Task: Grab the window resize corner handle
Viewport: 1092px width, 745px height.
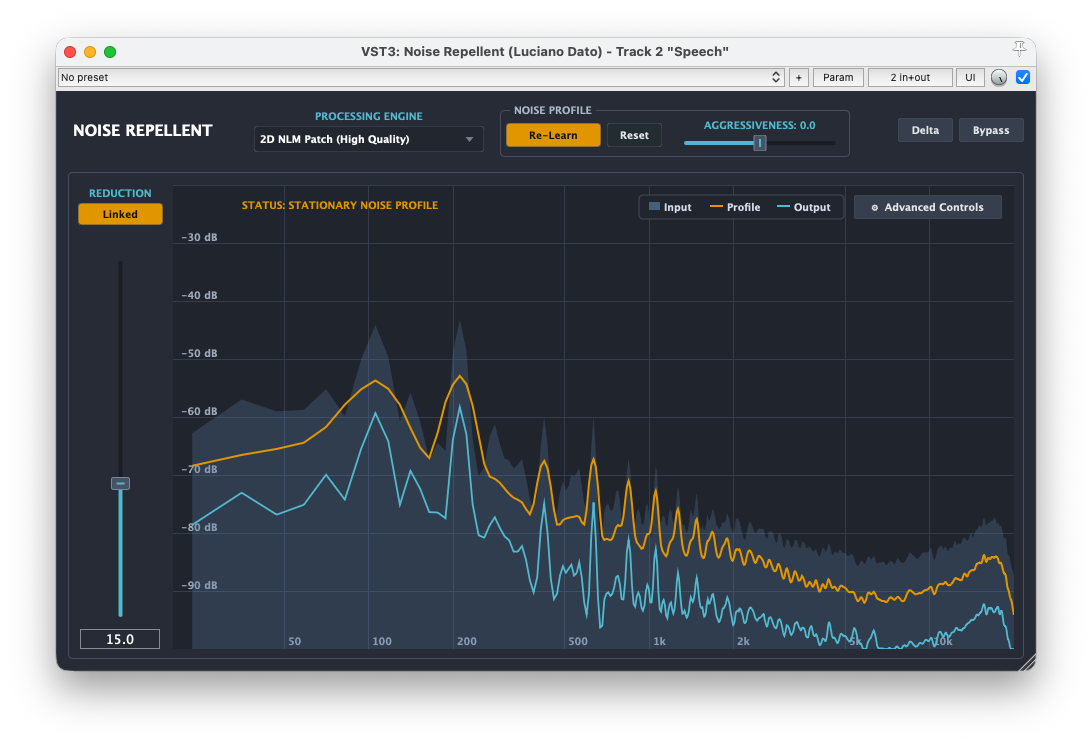Action: pos(1027,664)
